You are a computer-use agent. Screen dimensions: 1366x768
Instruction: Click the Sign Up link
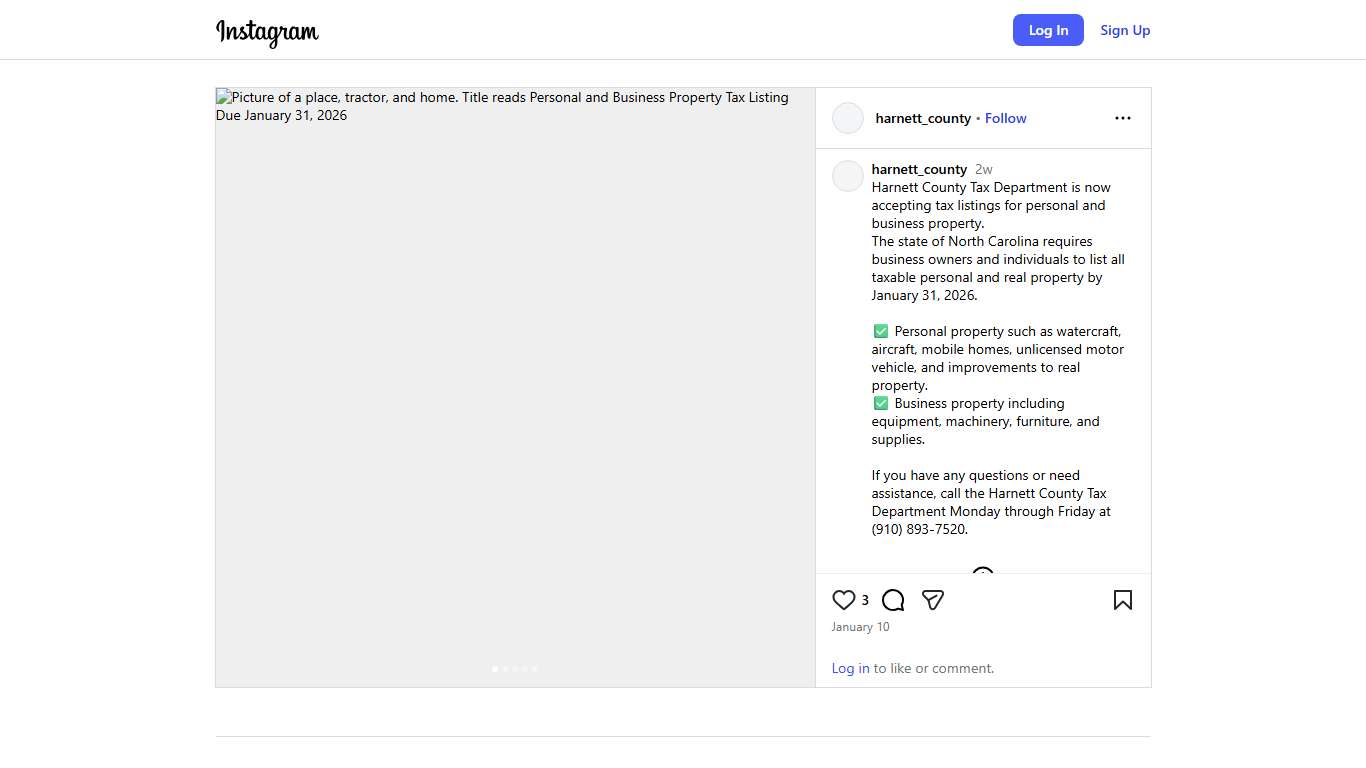(1125, 30)
